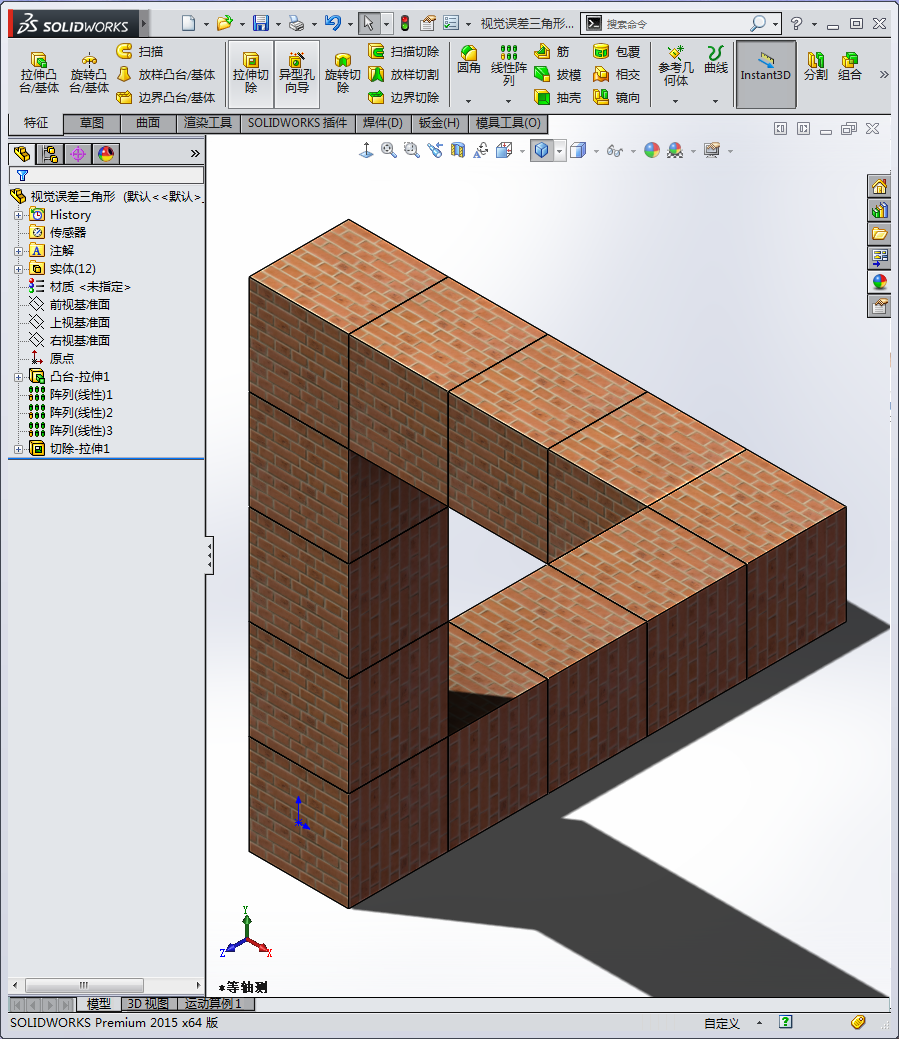This screenshot has height=1039, width=899.
Task: Toggle the shaded display style cube button
Action: [541, 150]
